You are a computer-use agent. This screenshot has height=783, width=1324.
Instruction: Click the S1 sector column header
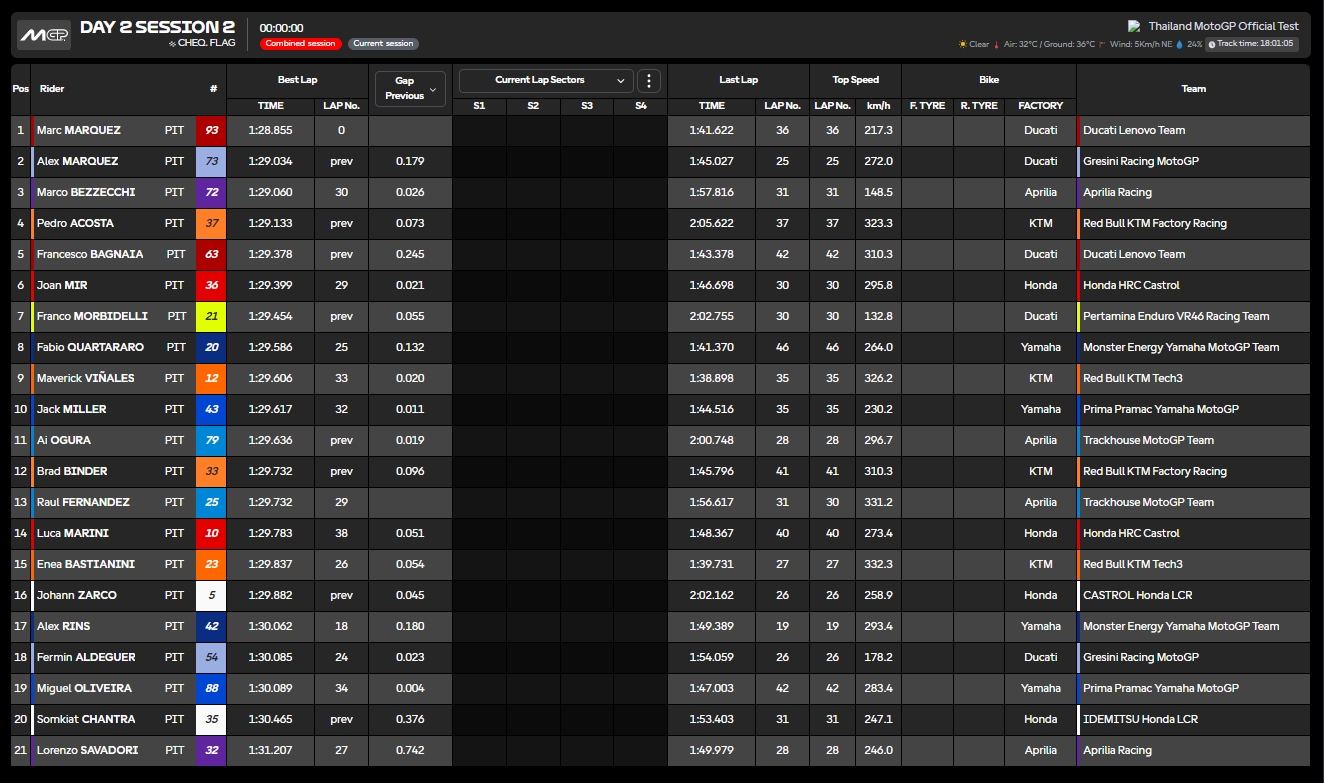point(479,106)
